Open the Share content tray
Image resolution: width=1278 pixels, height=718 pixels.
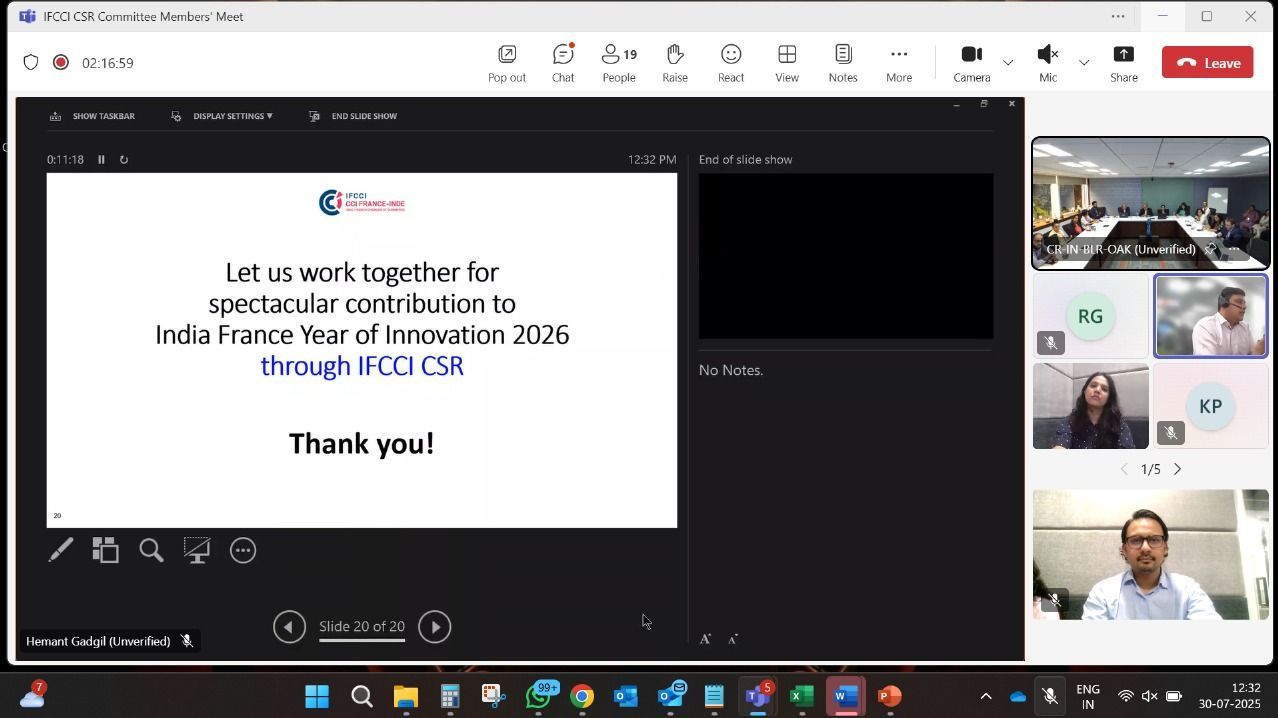[x=1123, y=63]
